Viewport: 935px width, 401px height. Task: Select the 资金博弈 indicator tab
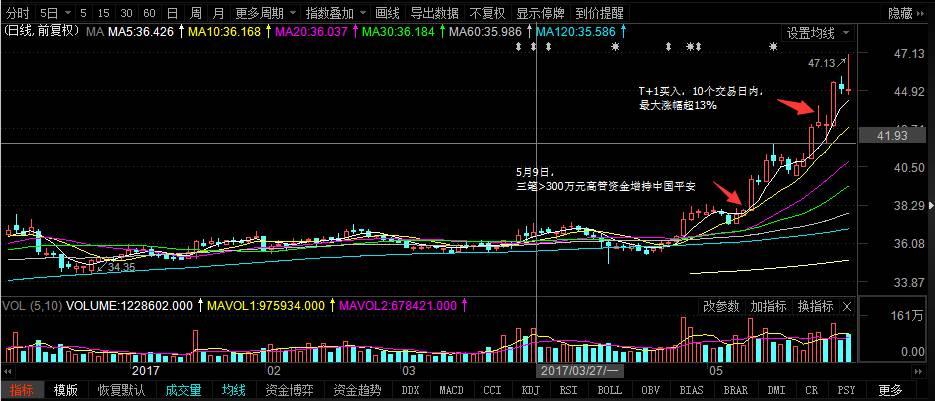point(289,390)
